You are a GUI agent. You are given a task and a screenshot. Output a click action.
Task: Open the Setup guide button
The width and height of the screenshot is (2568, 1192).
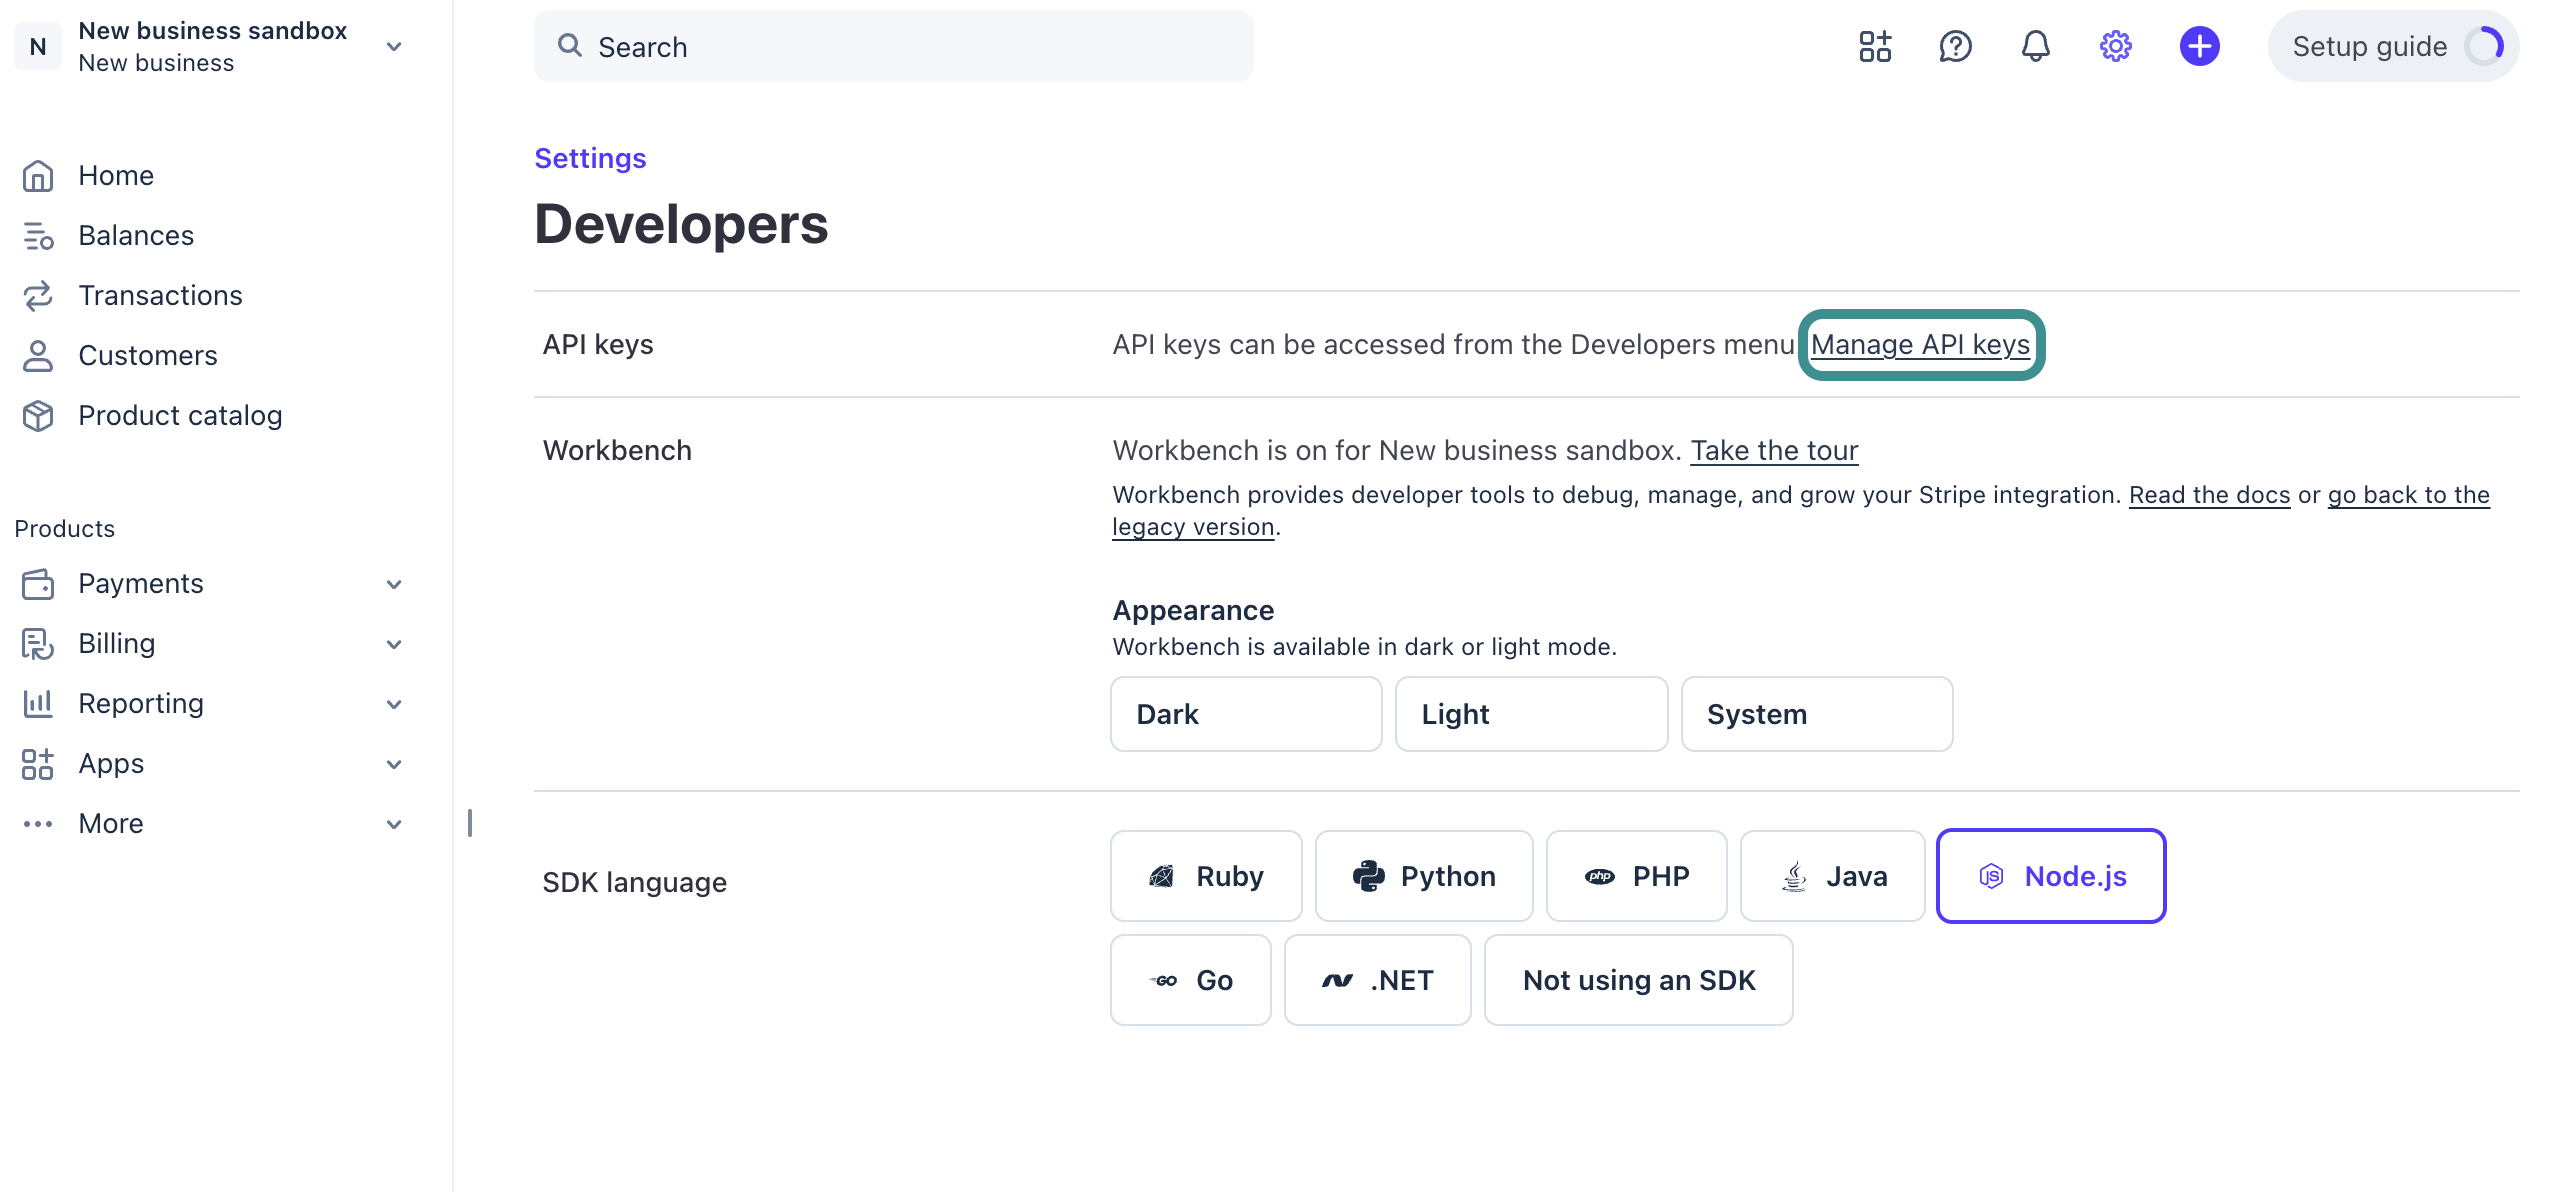pos(2393,46)
